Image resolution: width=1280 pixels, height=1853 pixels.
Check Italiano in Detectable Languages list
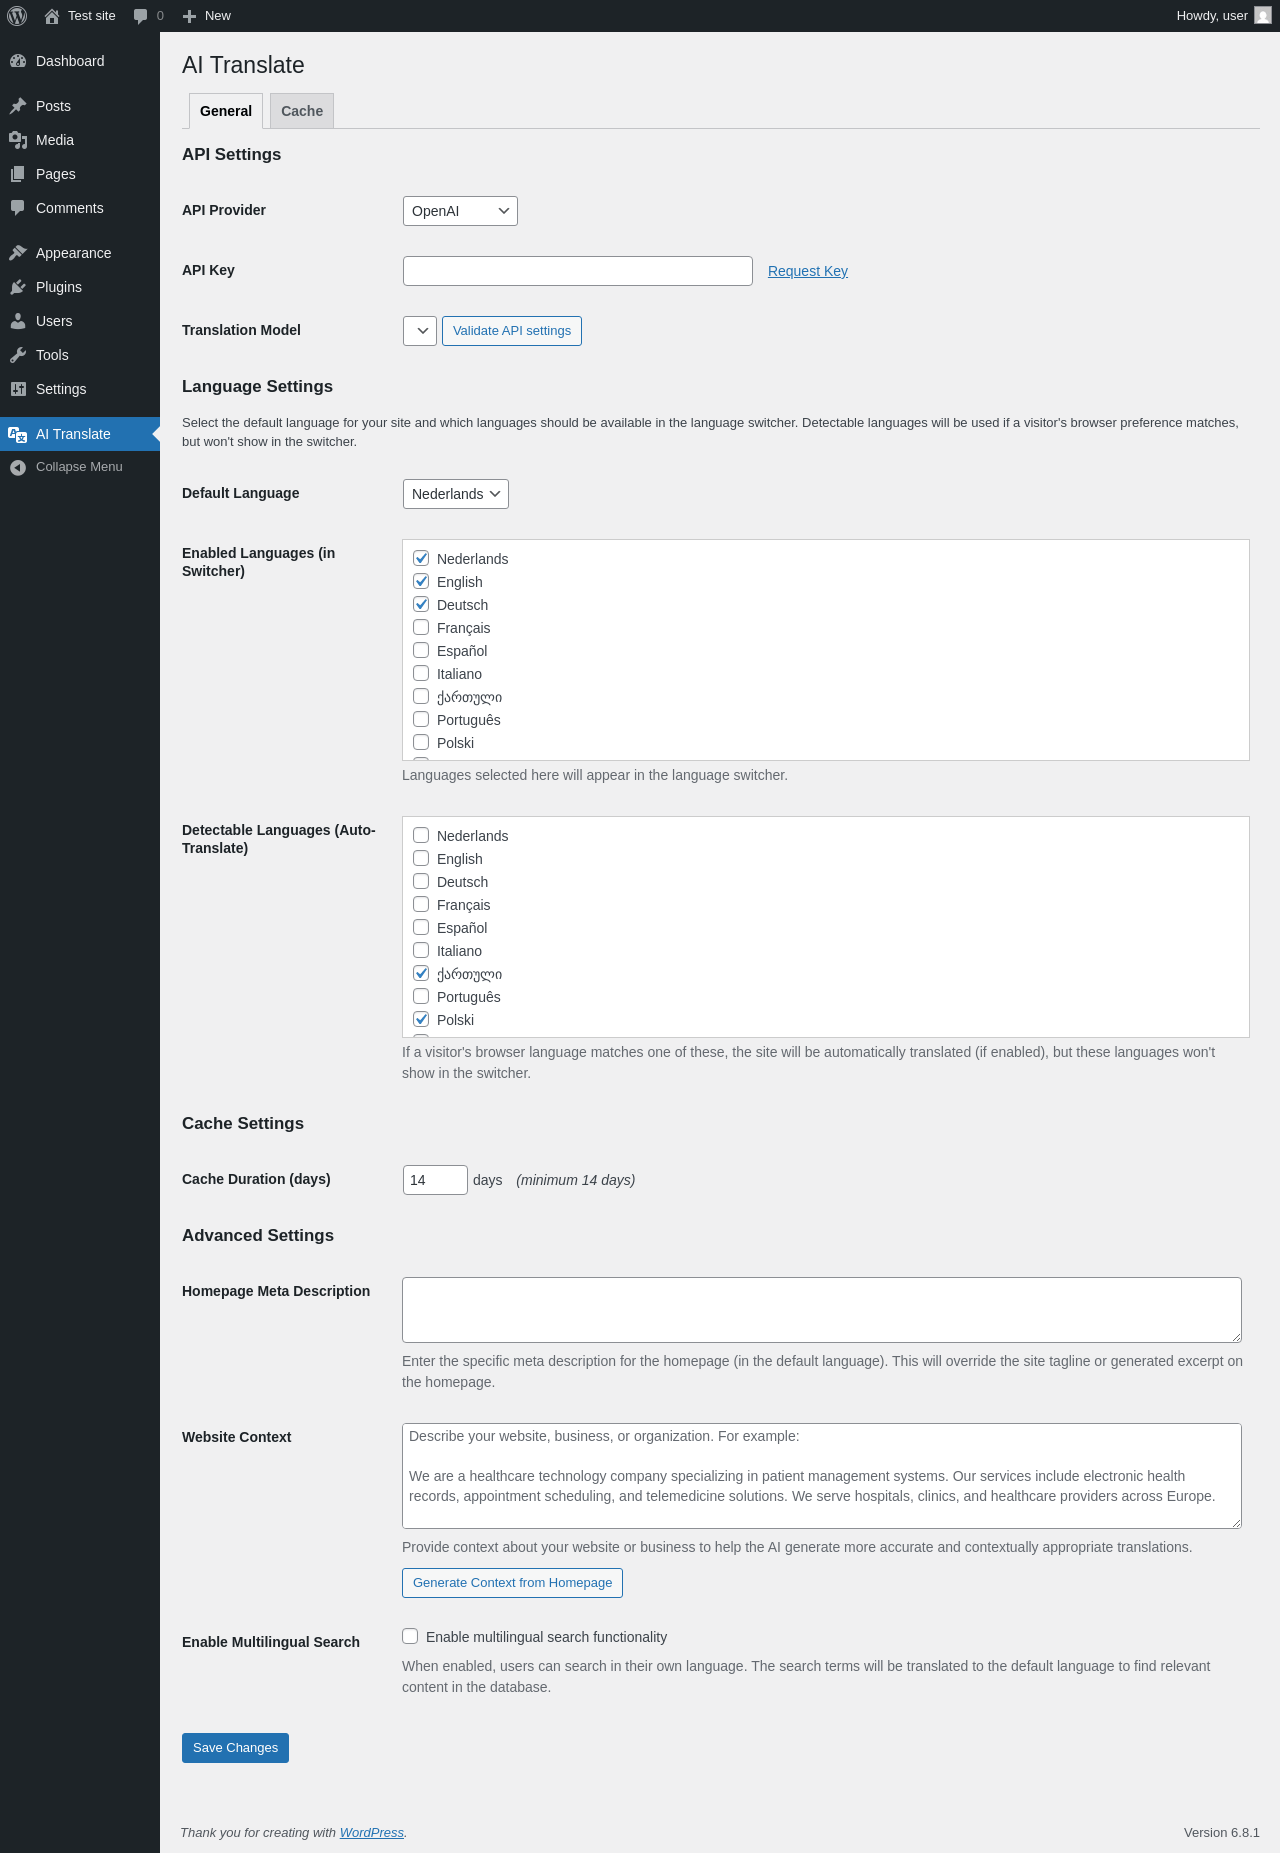421,950
